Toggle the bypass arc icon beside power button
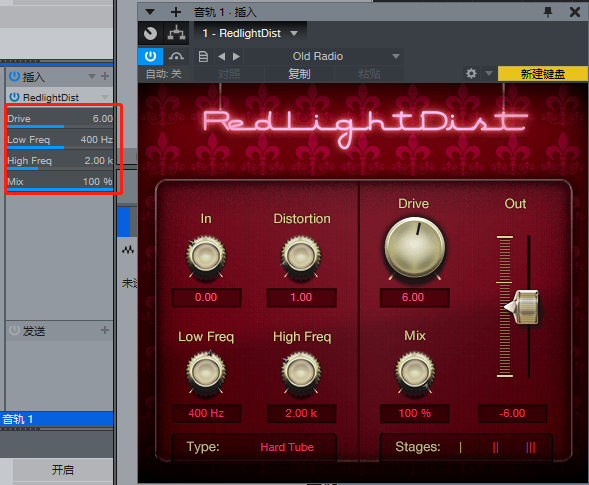The height and width of the screenshot is (485, 589). (176, 57)
